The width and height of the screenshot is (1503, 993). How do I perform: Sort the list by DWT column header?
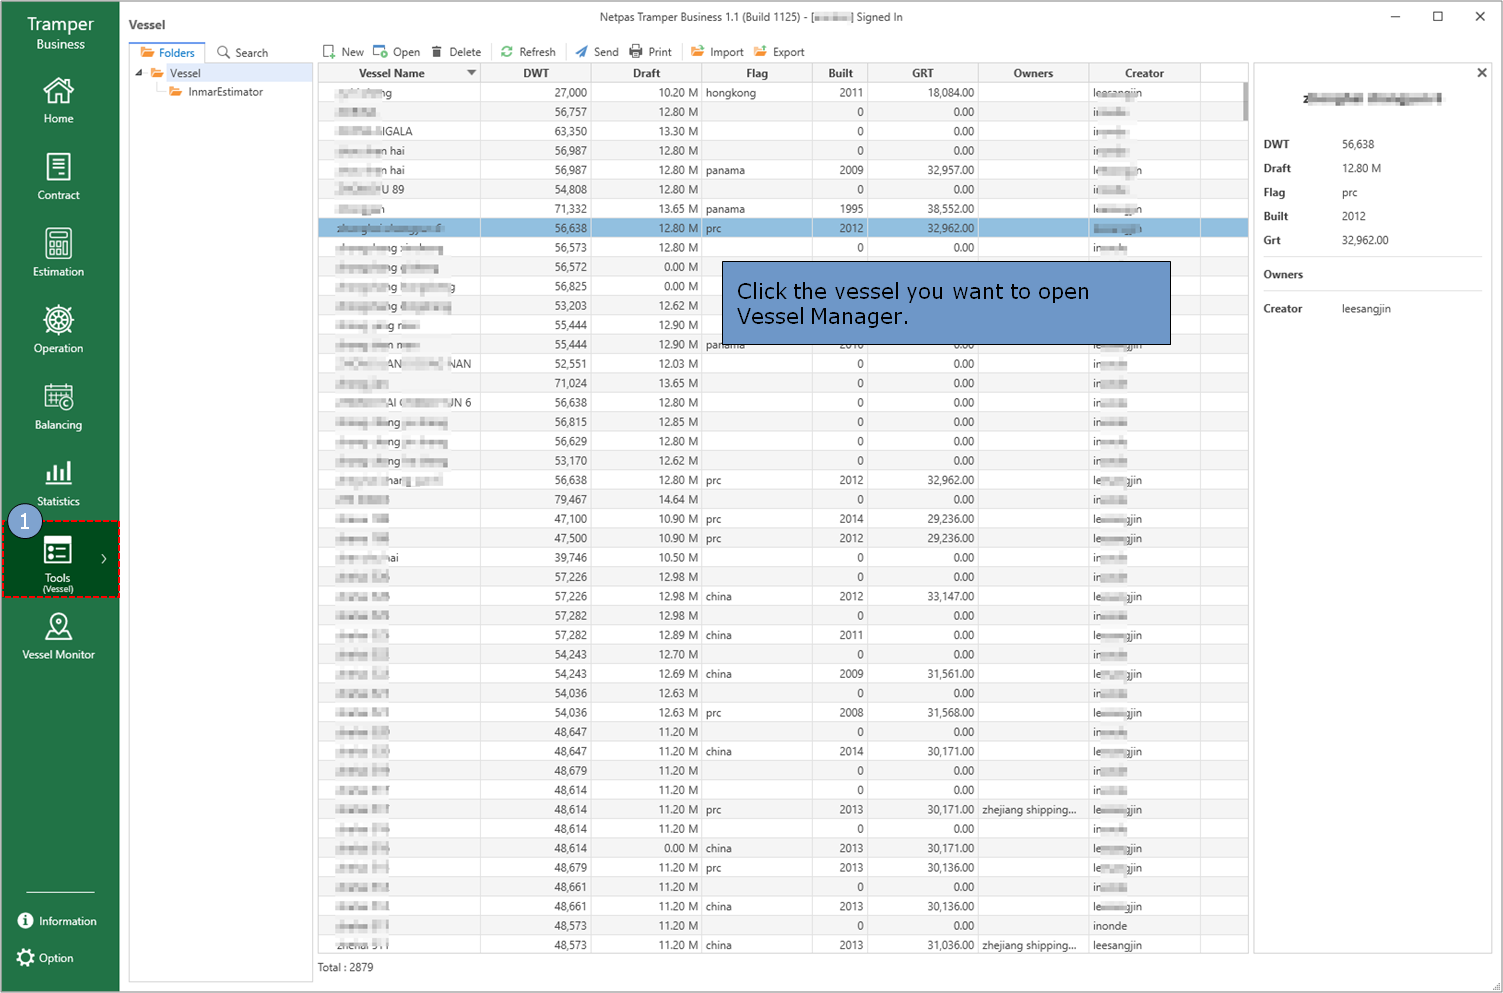coord(536,73)
